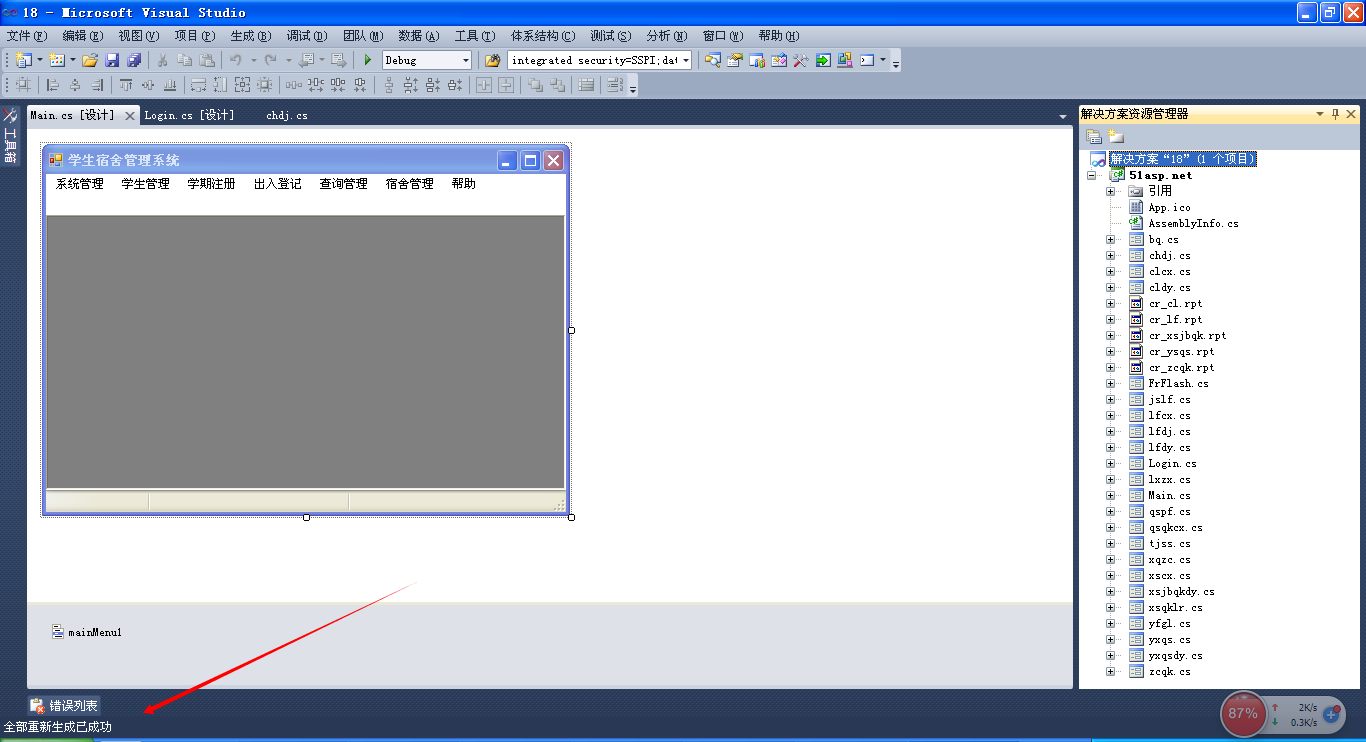Switch to the chdj.cs tab
Viewport: 1366px width, 742px height.
[x=287, y=115]
